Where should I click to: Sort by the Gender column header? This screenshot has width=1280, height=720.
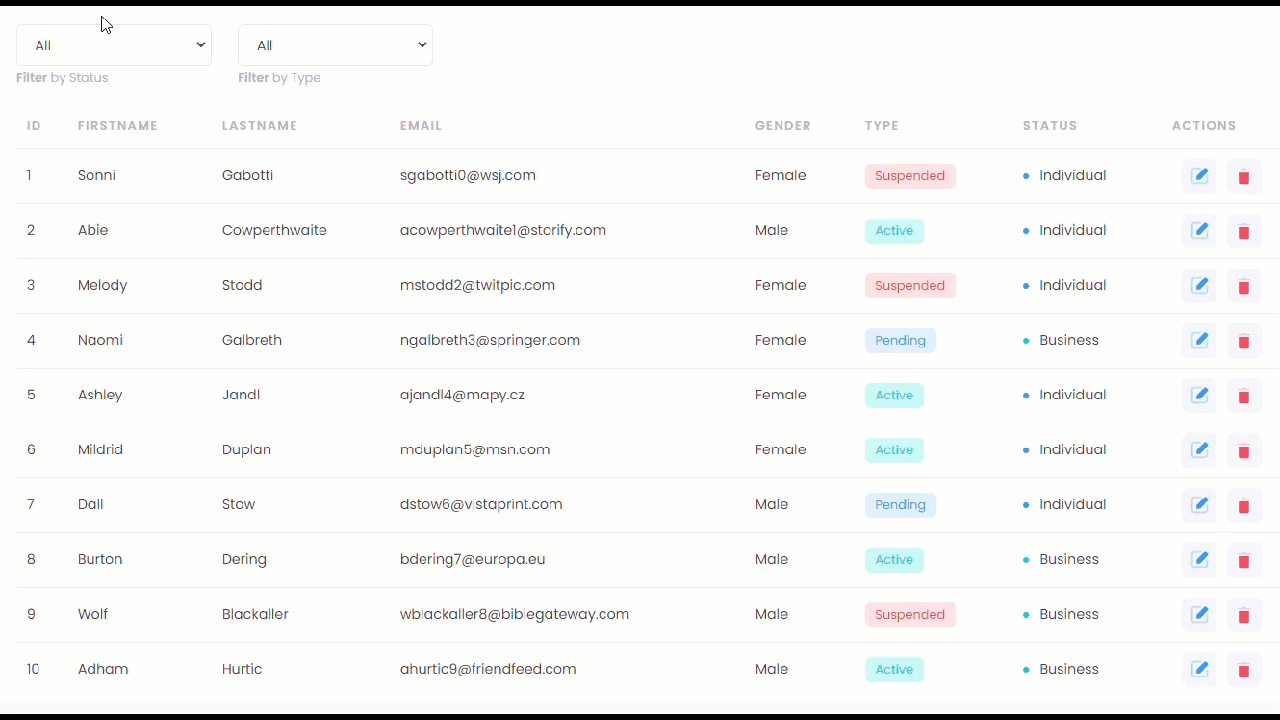(783, 126)
